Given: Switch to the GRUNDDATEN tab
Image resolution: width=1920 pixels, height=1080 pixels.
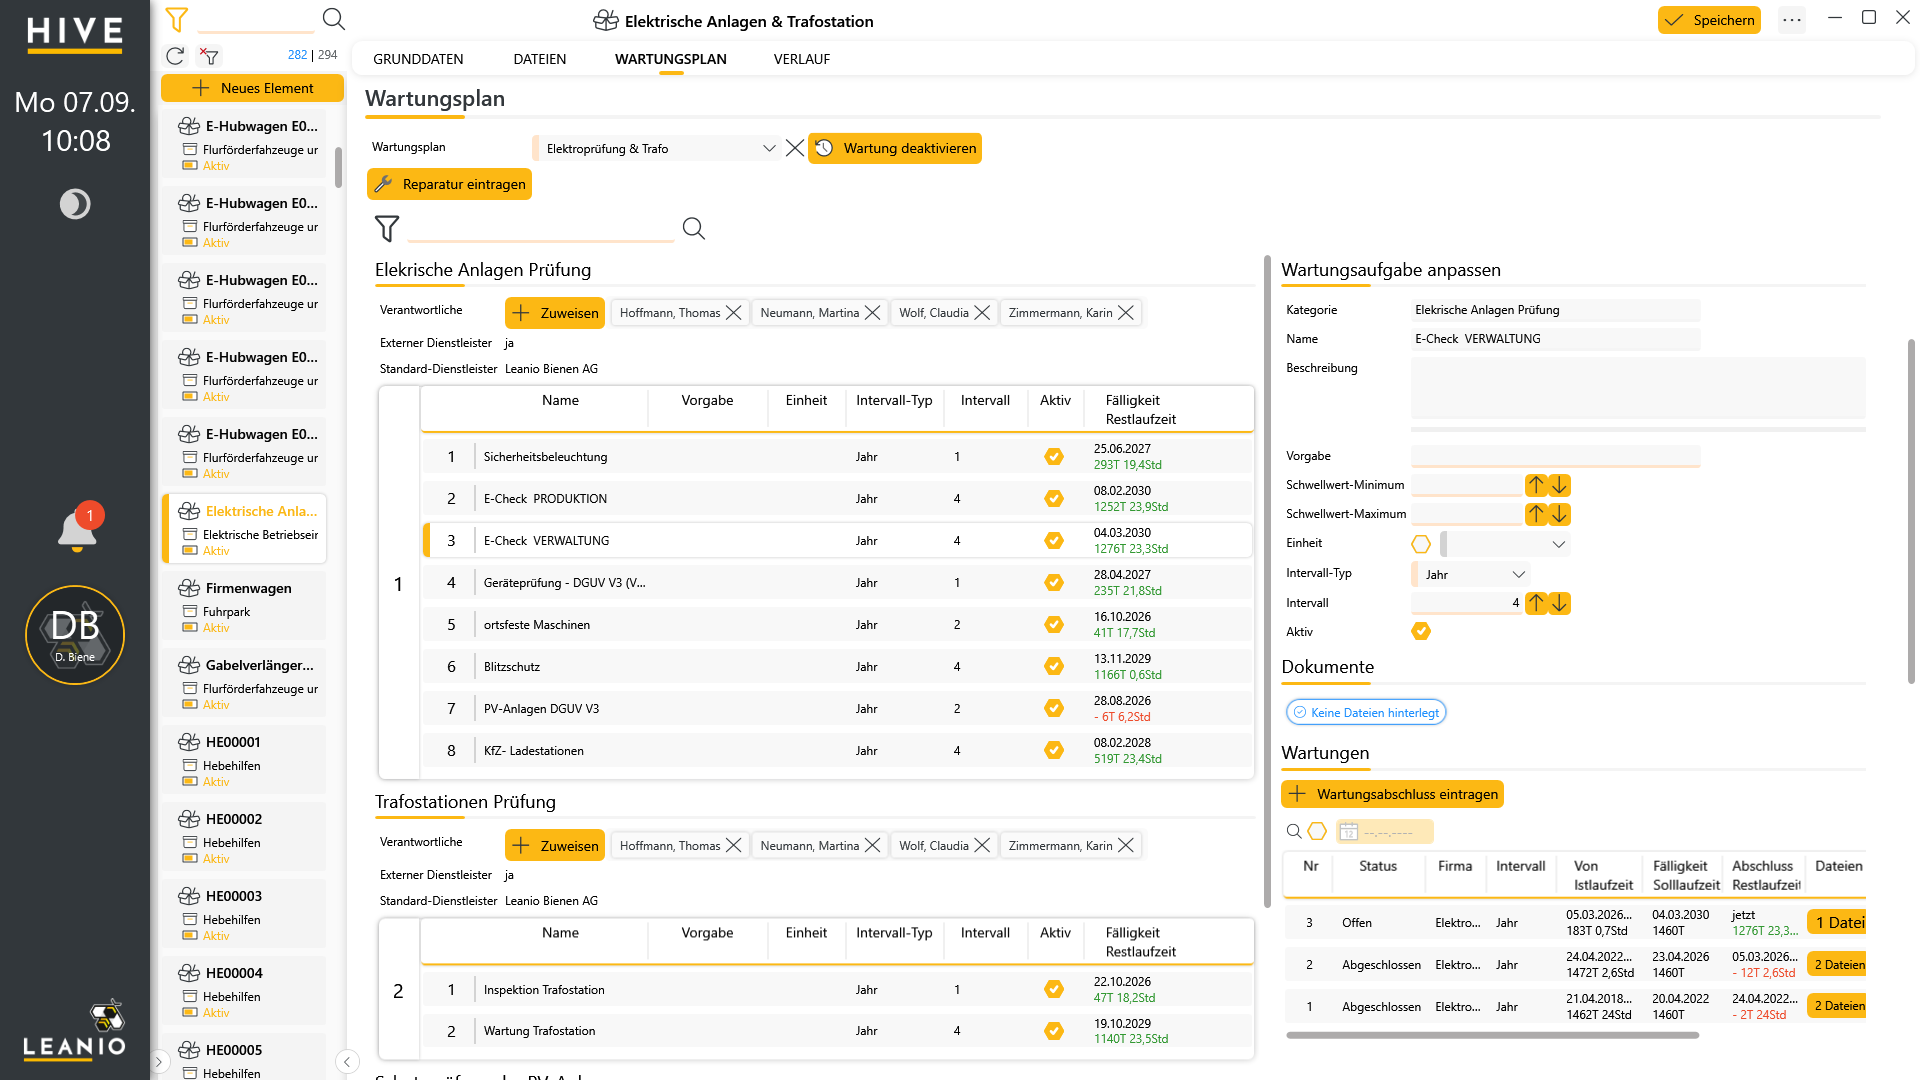Looking at the screenshot, I should click(x=418, y=59).
